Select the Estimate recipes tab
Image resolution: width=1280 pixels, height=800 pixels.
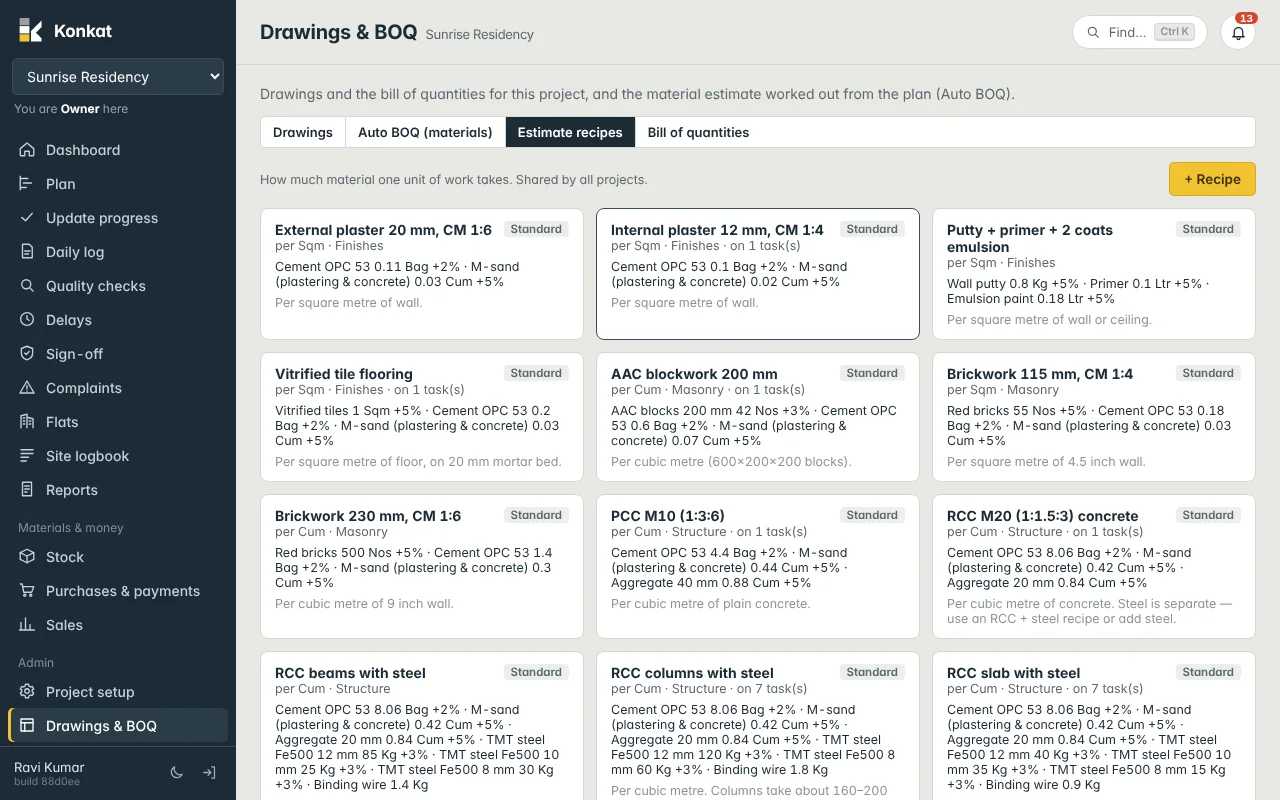coord(570,132)
